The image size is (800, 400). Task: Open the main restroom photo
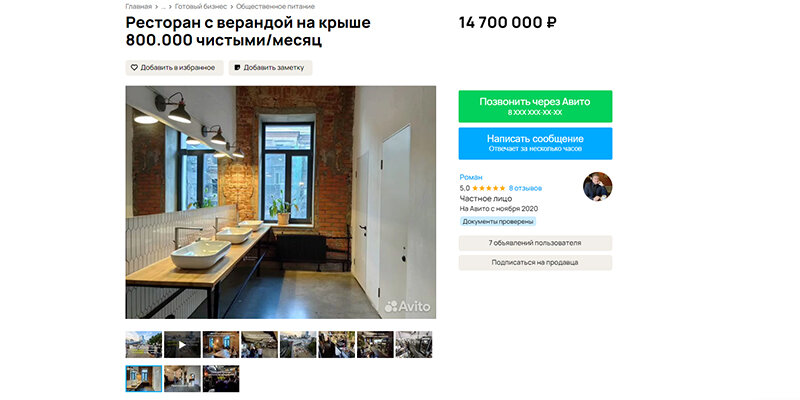click(281, 202)
